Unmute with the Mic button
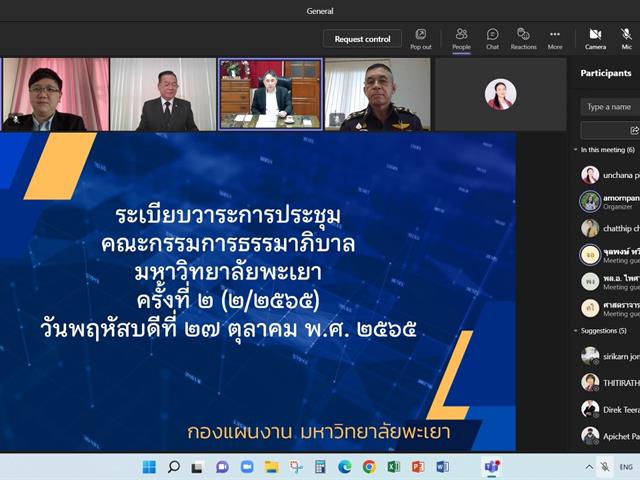The image size is (640, 480). (627, 39)
